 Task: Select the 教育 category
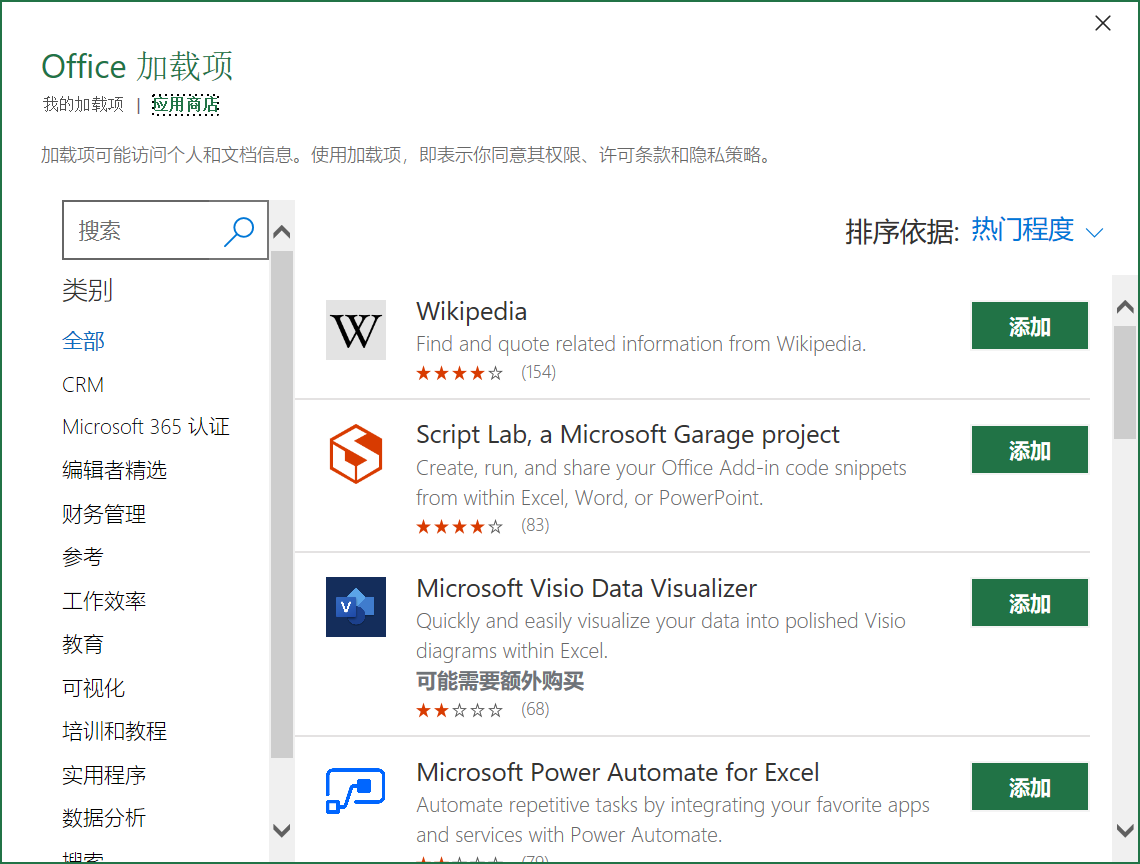tap(83, 644)
